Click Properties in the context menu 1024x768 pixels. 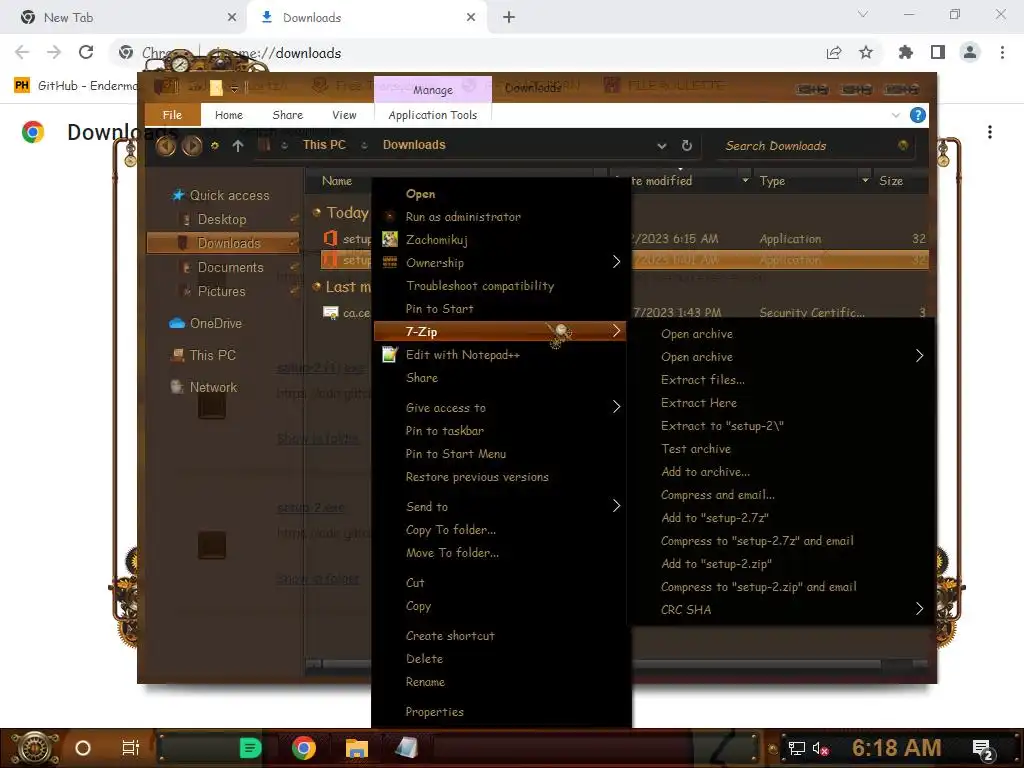434,712
